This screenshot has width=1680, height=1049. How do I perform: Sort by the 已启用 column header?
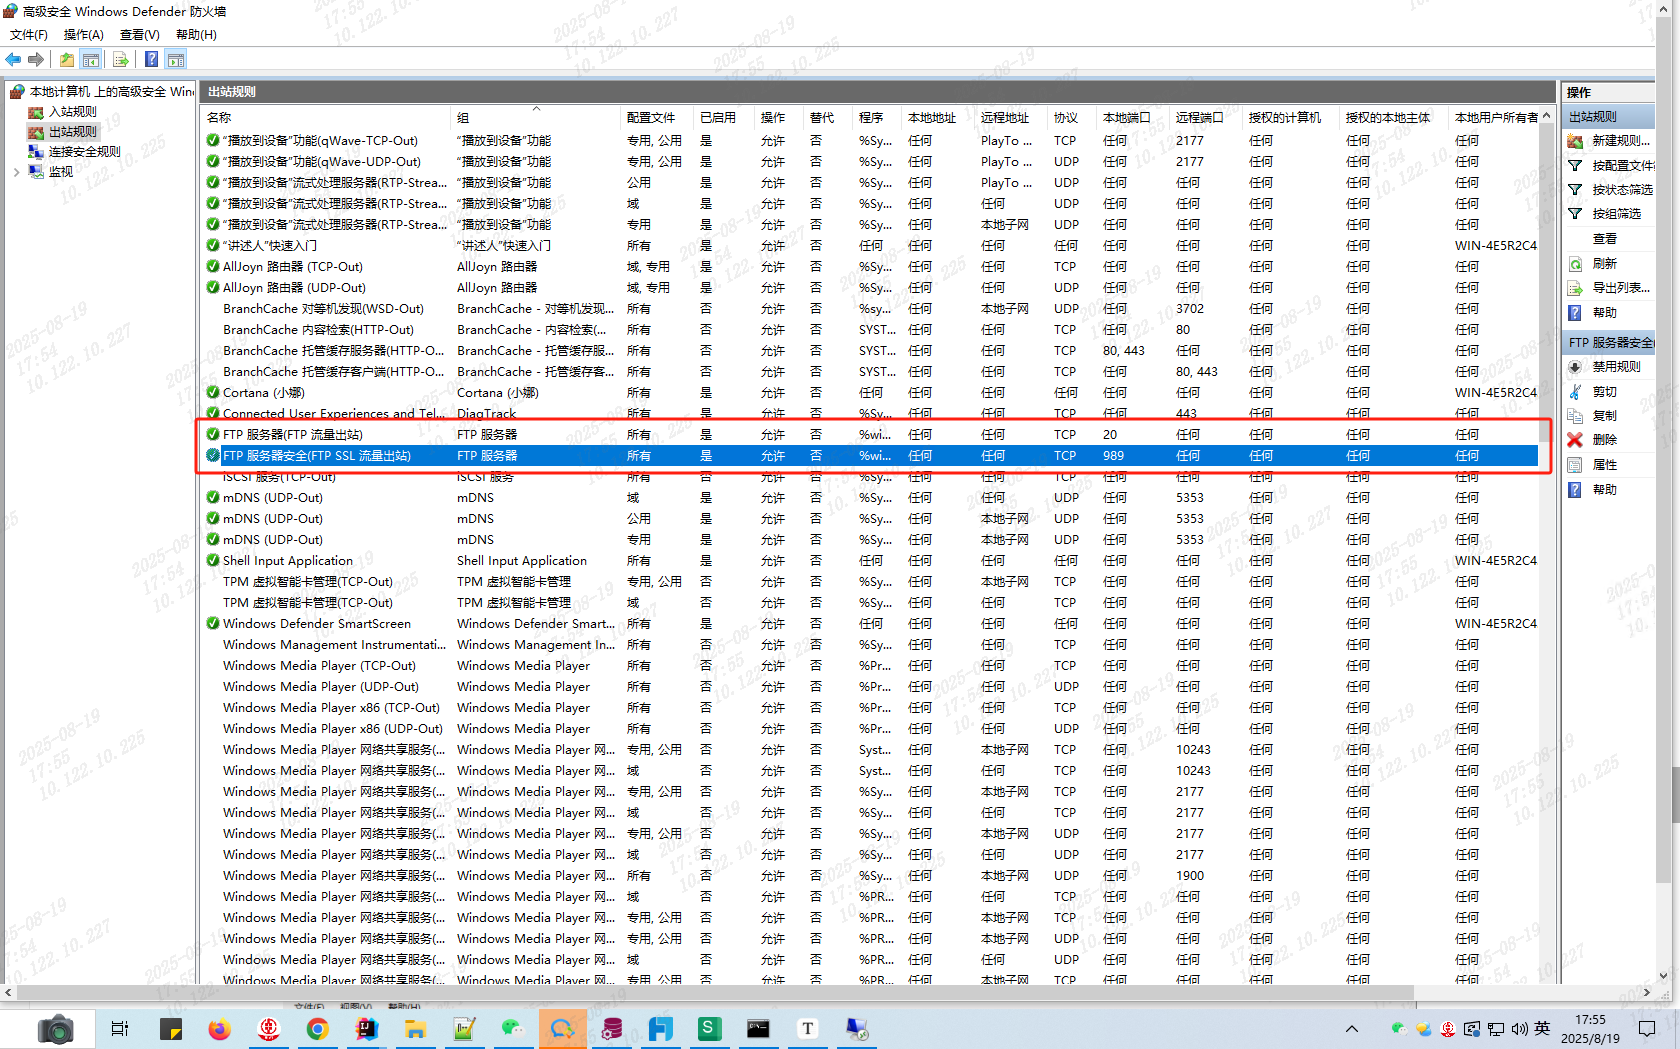(718, 118)
